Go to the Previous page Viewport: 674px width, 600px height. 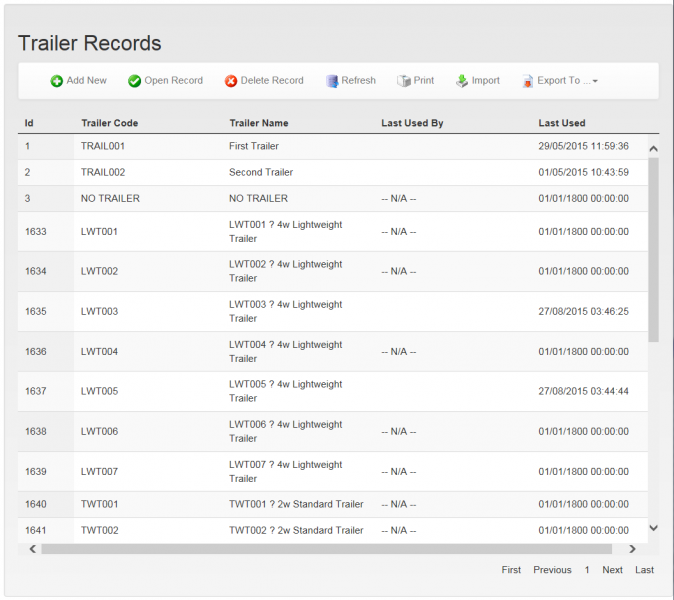point(552,570)
